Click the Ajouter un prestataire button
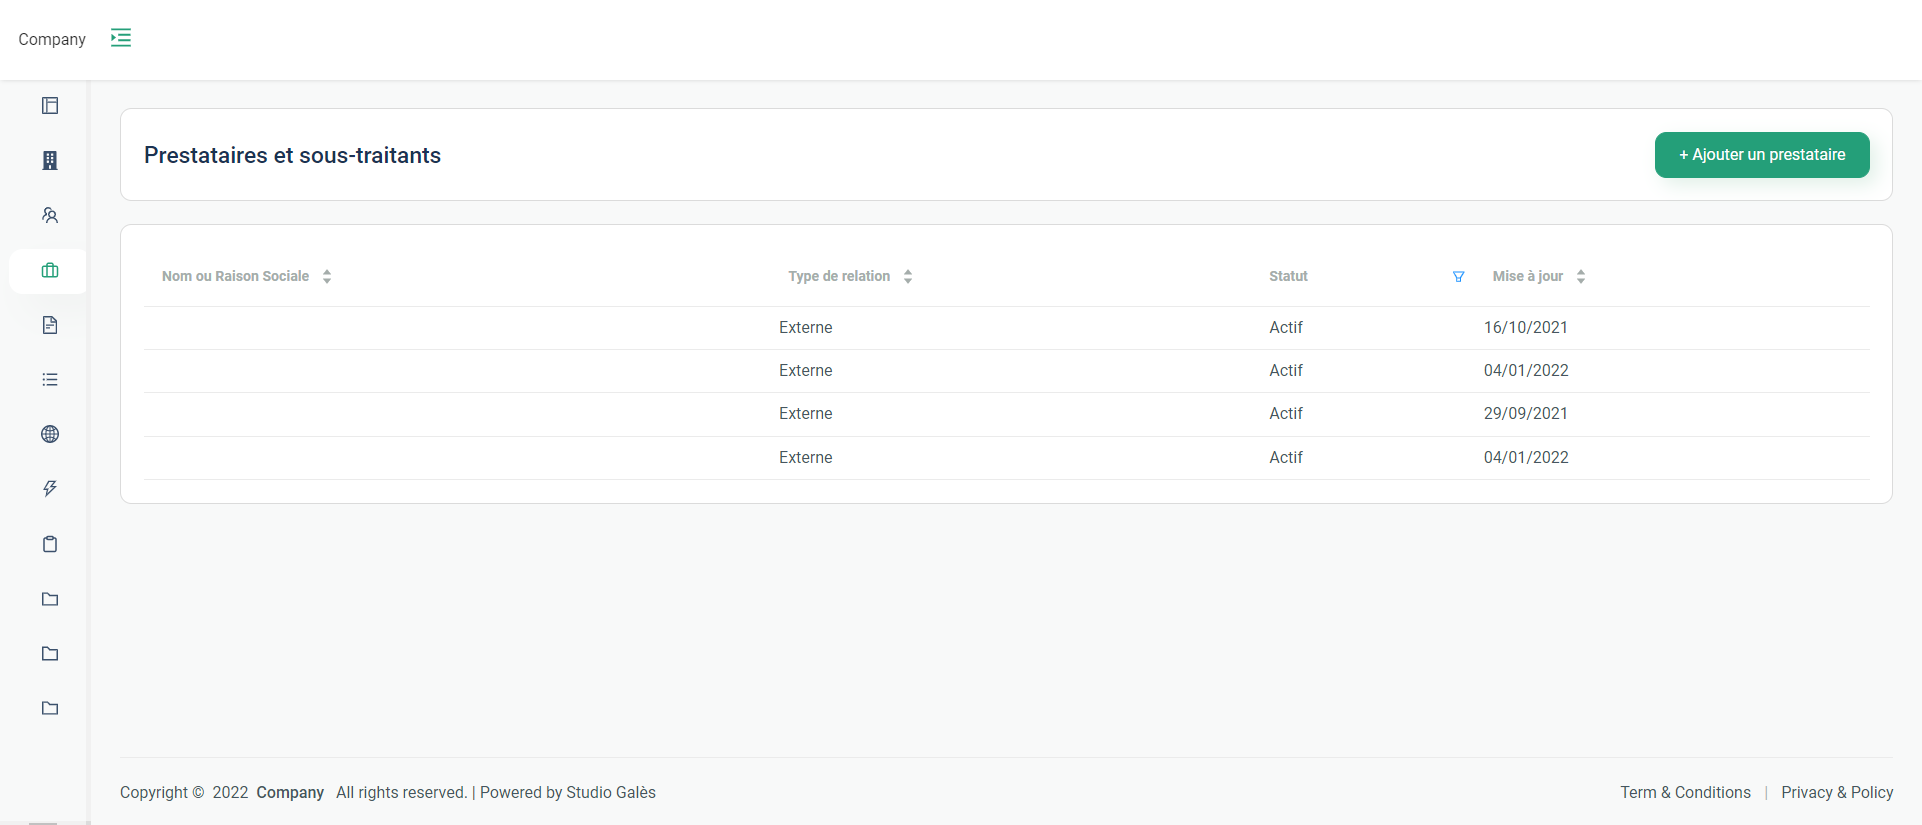Screen dimensions: 1922x825 [1761, 155]
